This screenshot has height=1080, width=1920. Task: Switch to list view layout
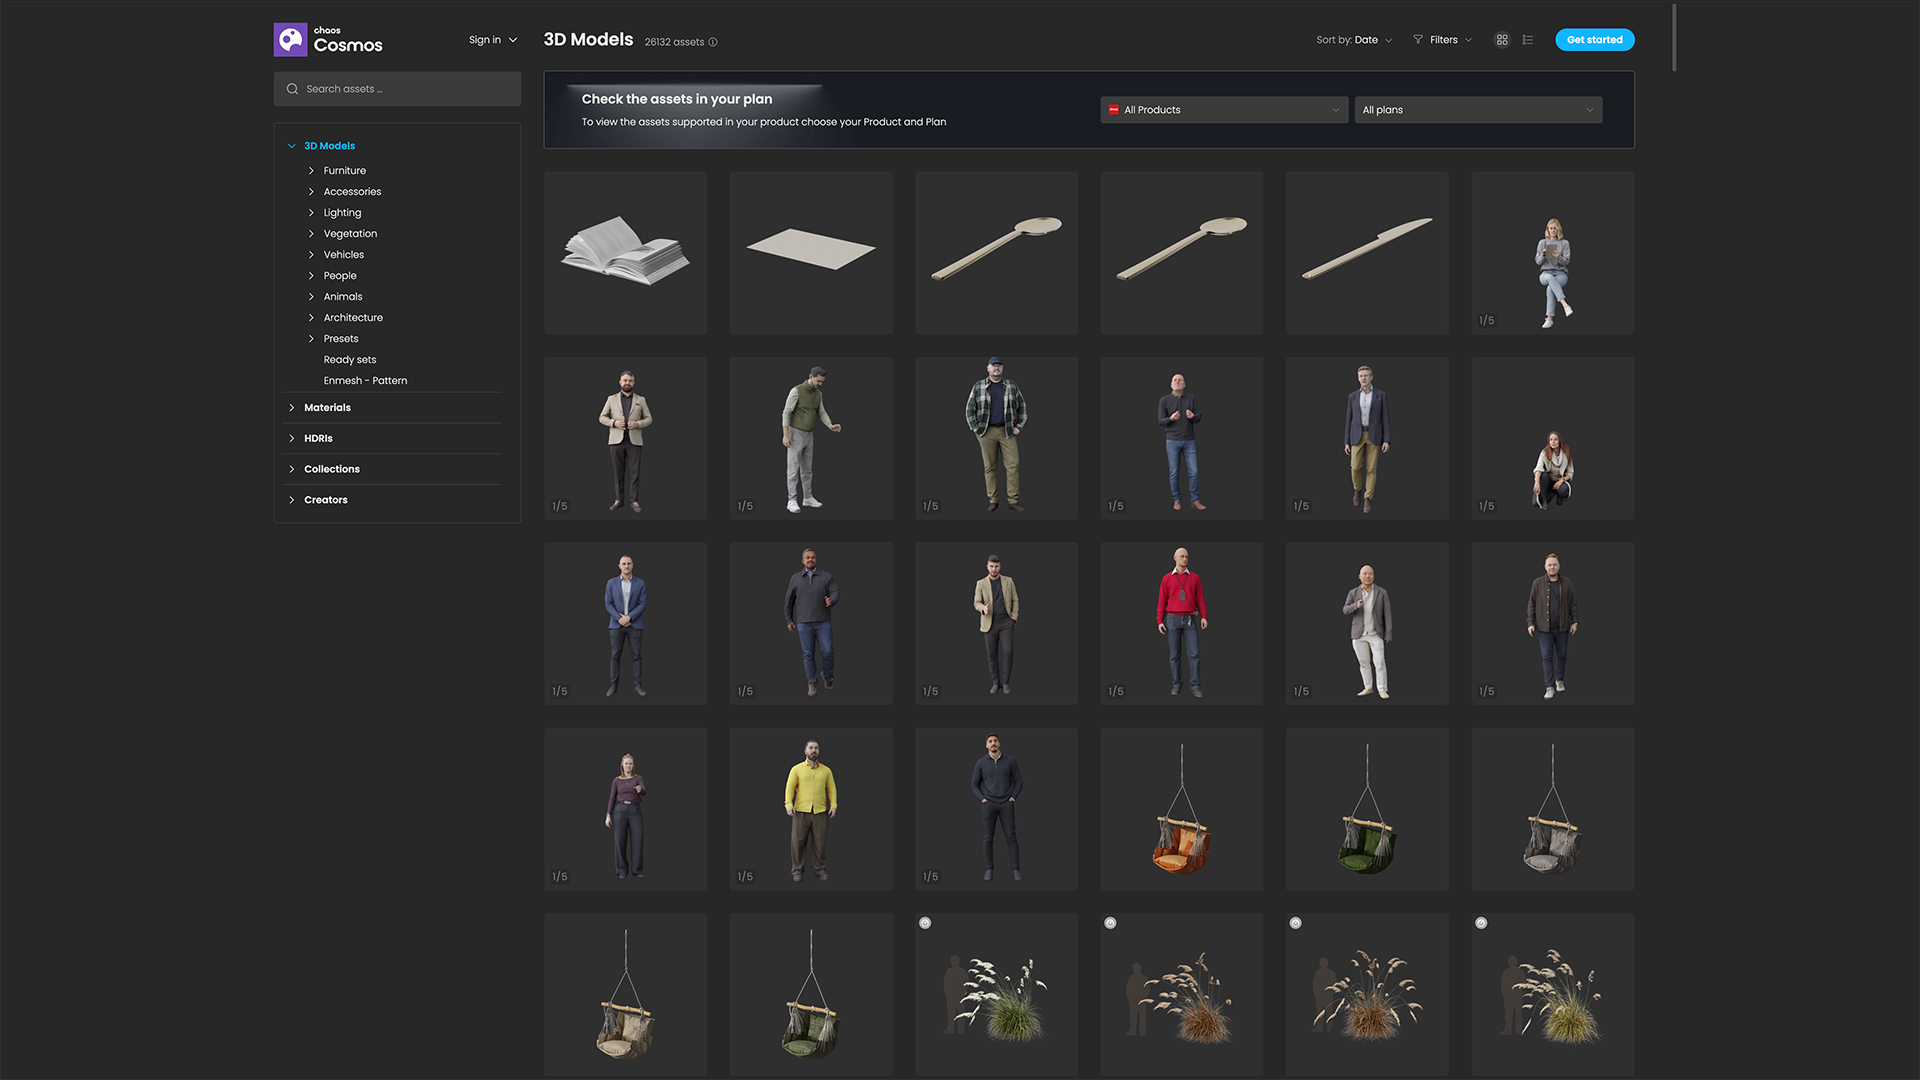(x=1528, y=39)
